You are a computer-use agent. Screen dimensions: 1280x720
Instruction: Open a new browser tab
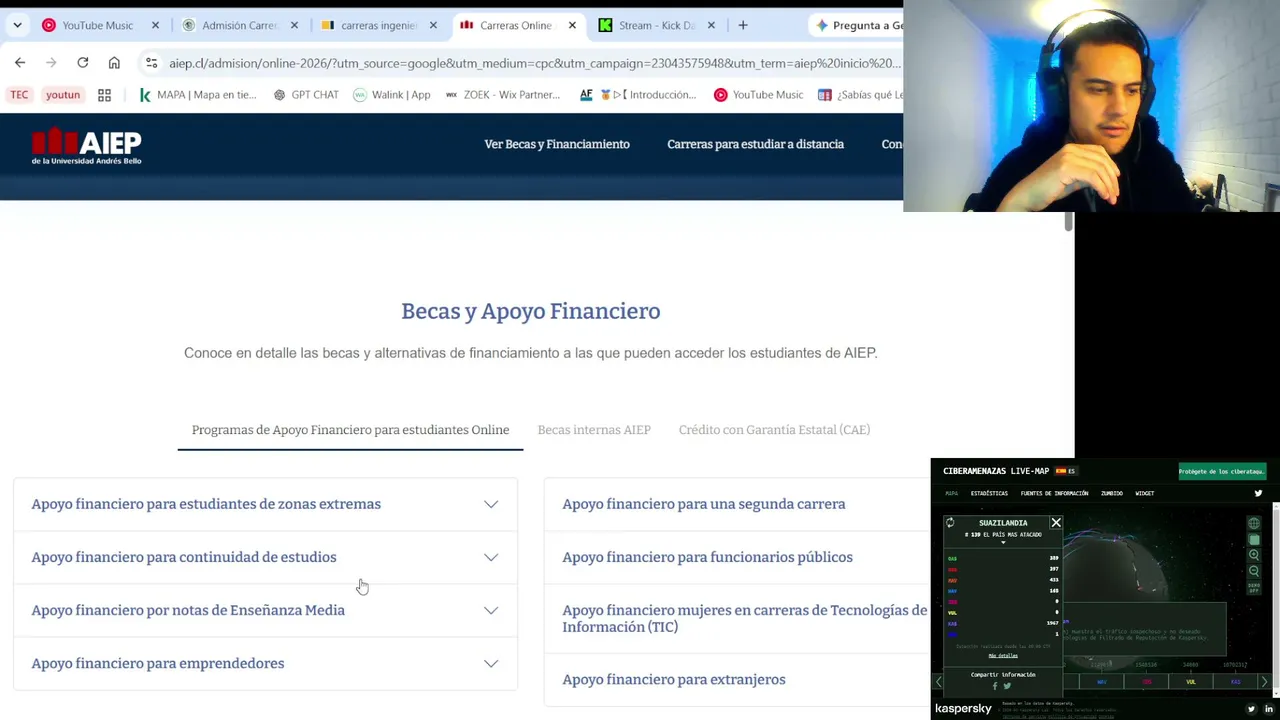click(x=742, y=25)
